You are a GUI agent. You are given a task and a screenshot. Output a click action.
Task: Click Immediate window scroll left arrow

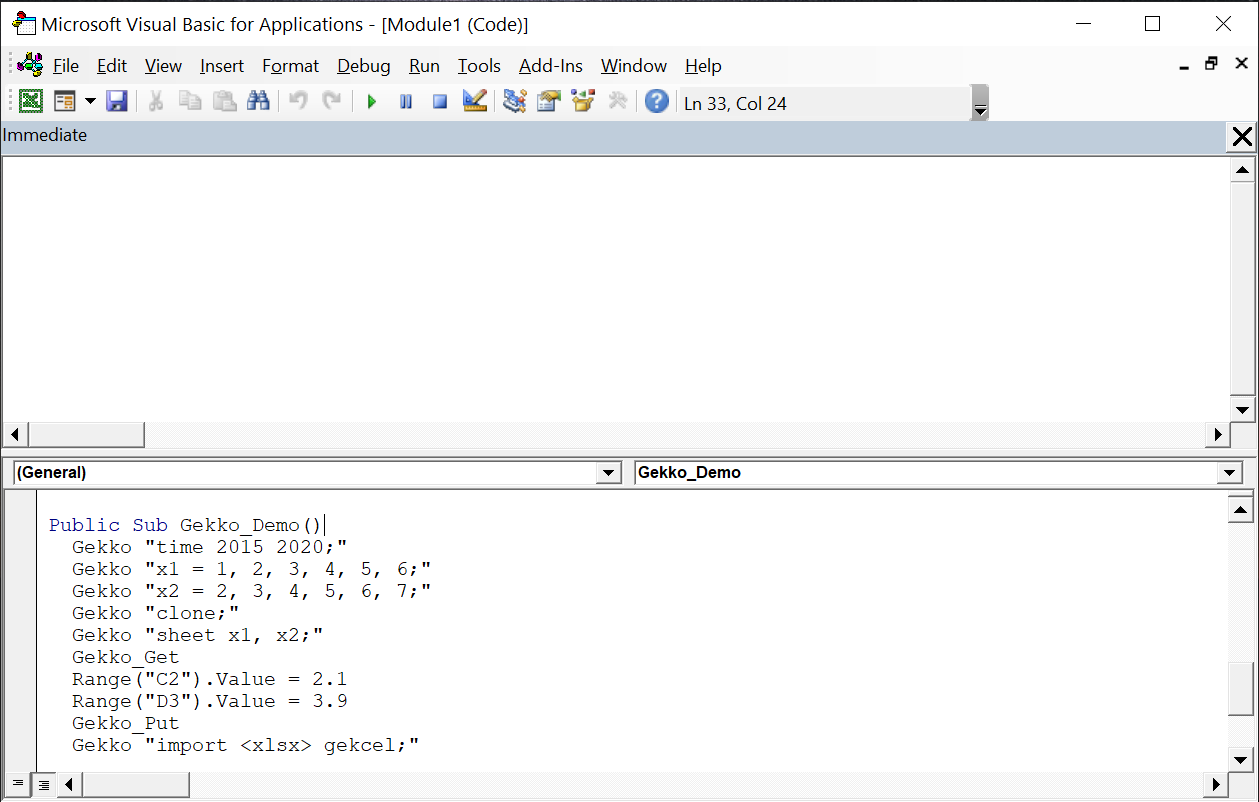point(14,435)
